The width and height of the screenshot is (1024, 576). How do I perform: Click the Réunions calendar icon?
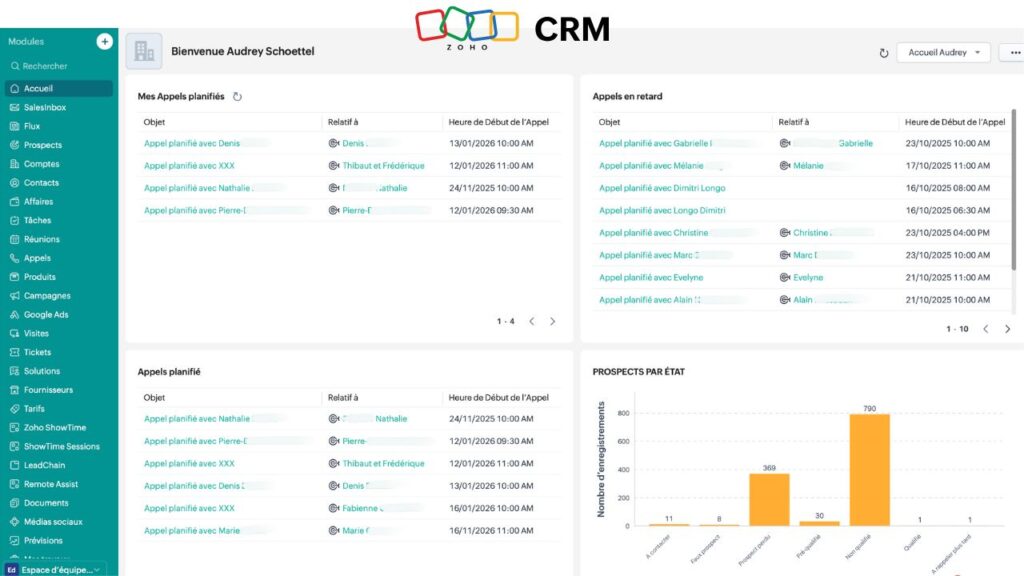tap(14, 239)
